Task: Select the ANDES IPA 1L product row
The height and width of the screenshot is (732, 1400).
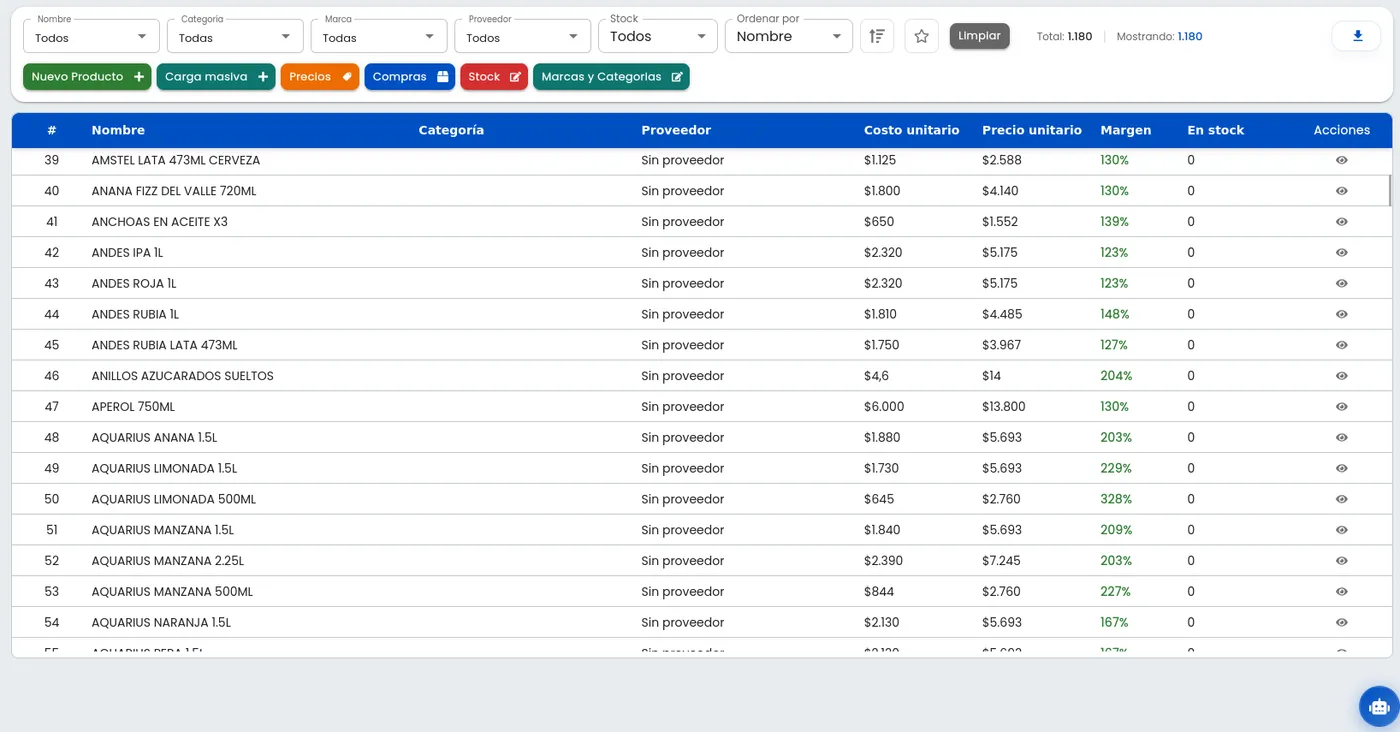Action: point(127,253)
